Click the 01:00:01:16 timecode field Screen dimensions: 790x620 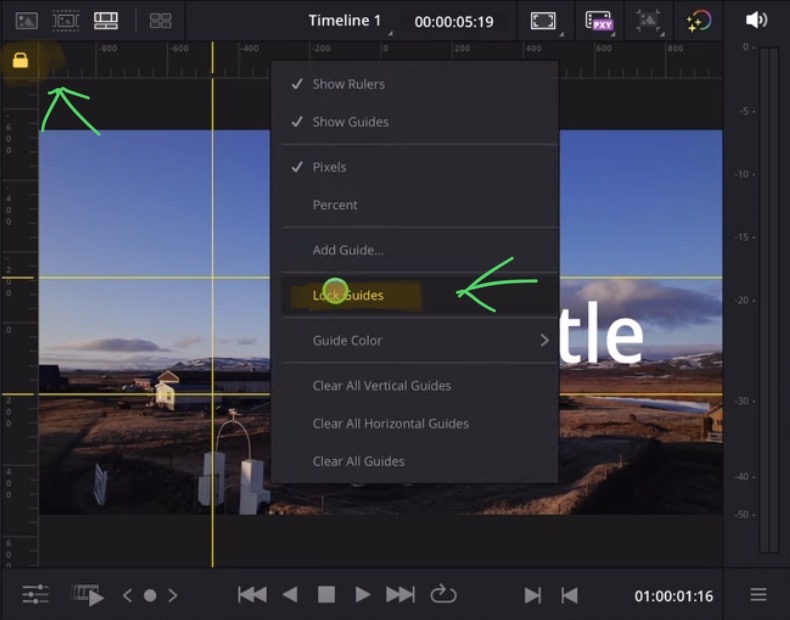coord(674,596)
